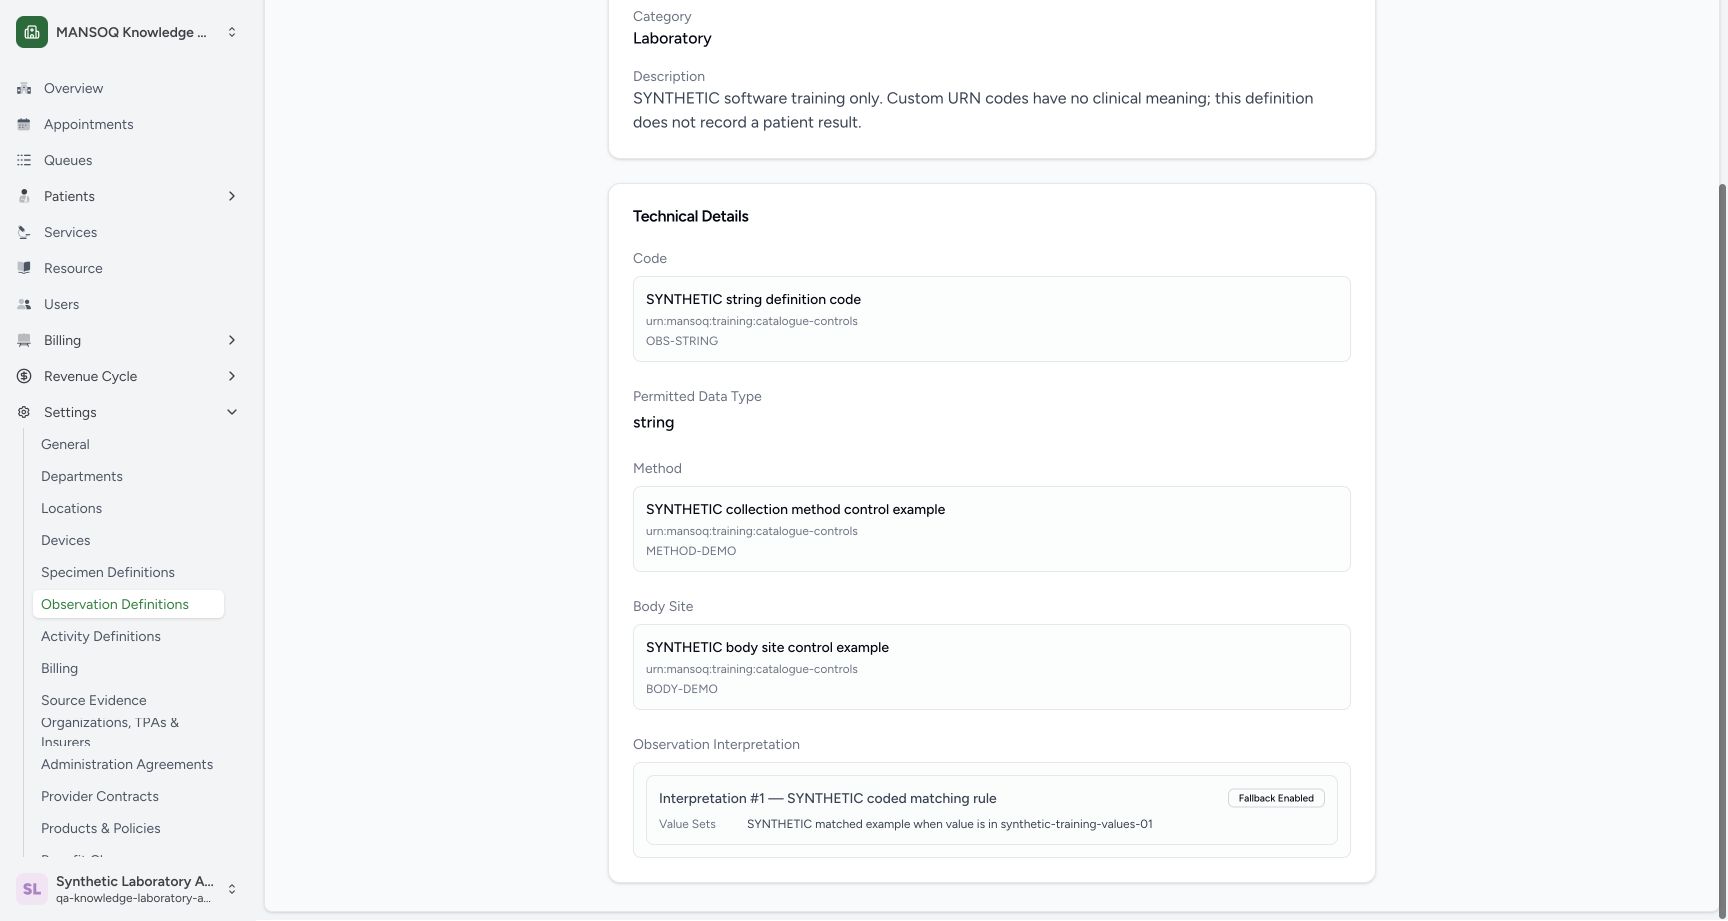The image size is (1728, 921).
Task: Click the Services sidebar icon
Action: [x=24, y=232]
